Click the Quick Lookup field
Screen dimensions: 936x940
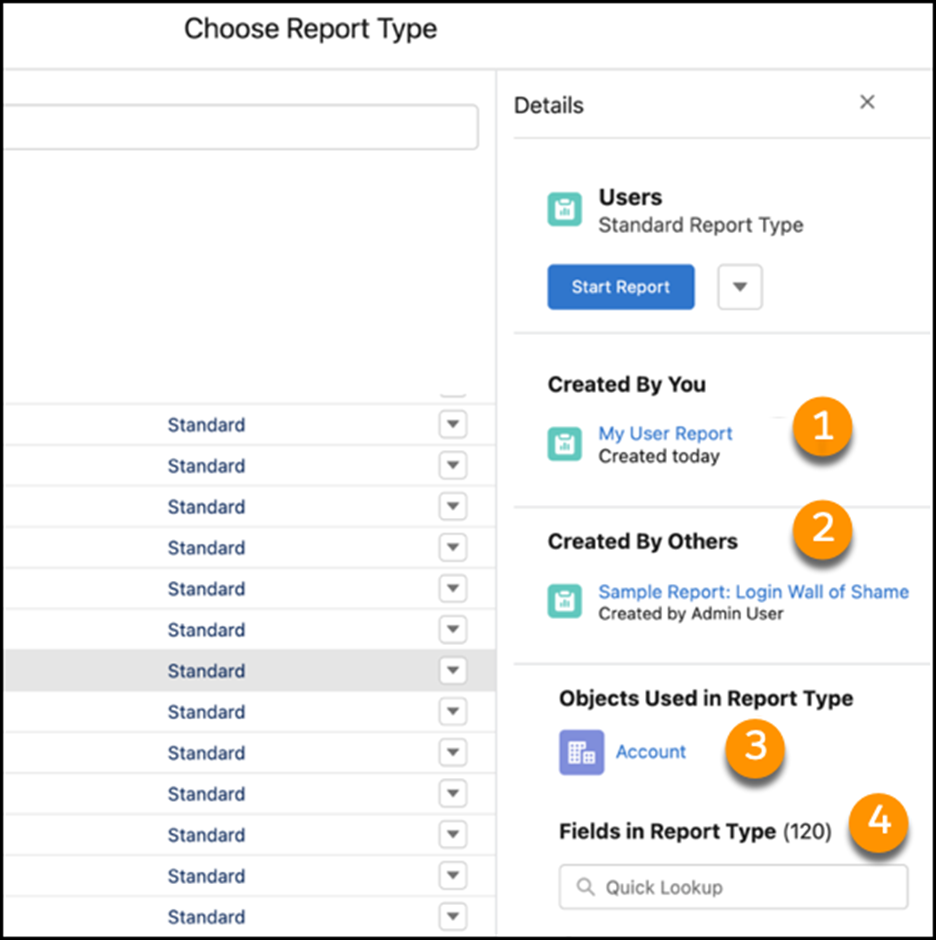click(x=745, y=887)
